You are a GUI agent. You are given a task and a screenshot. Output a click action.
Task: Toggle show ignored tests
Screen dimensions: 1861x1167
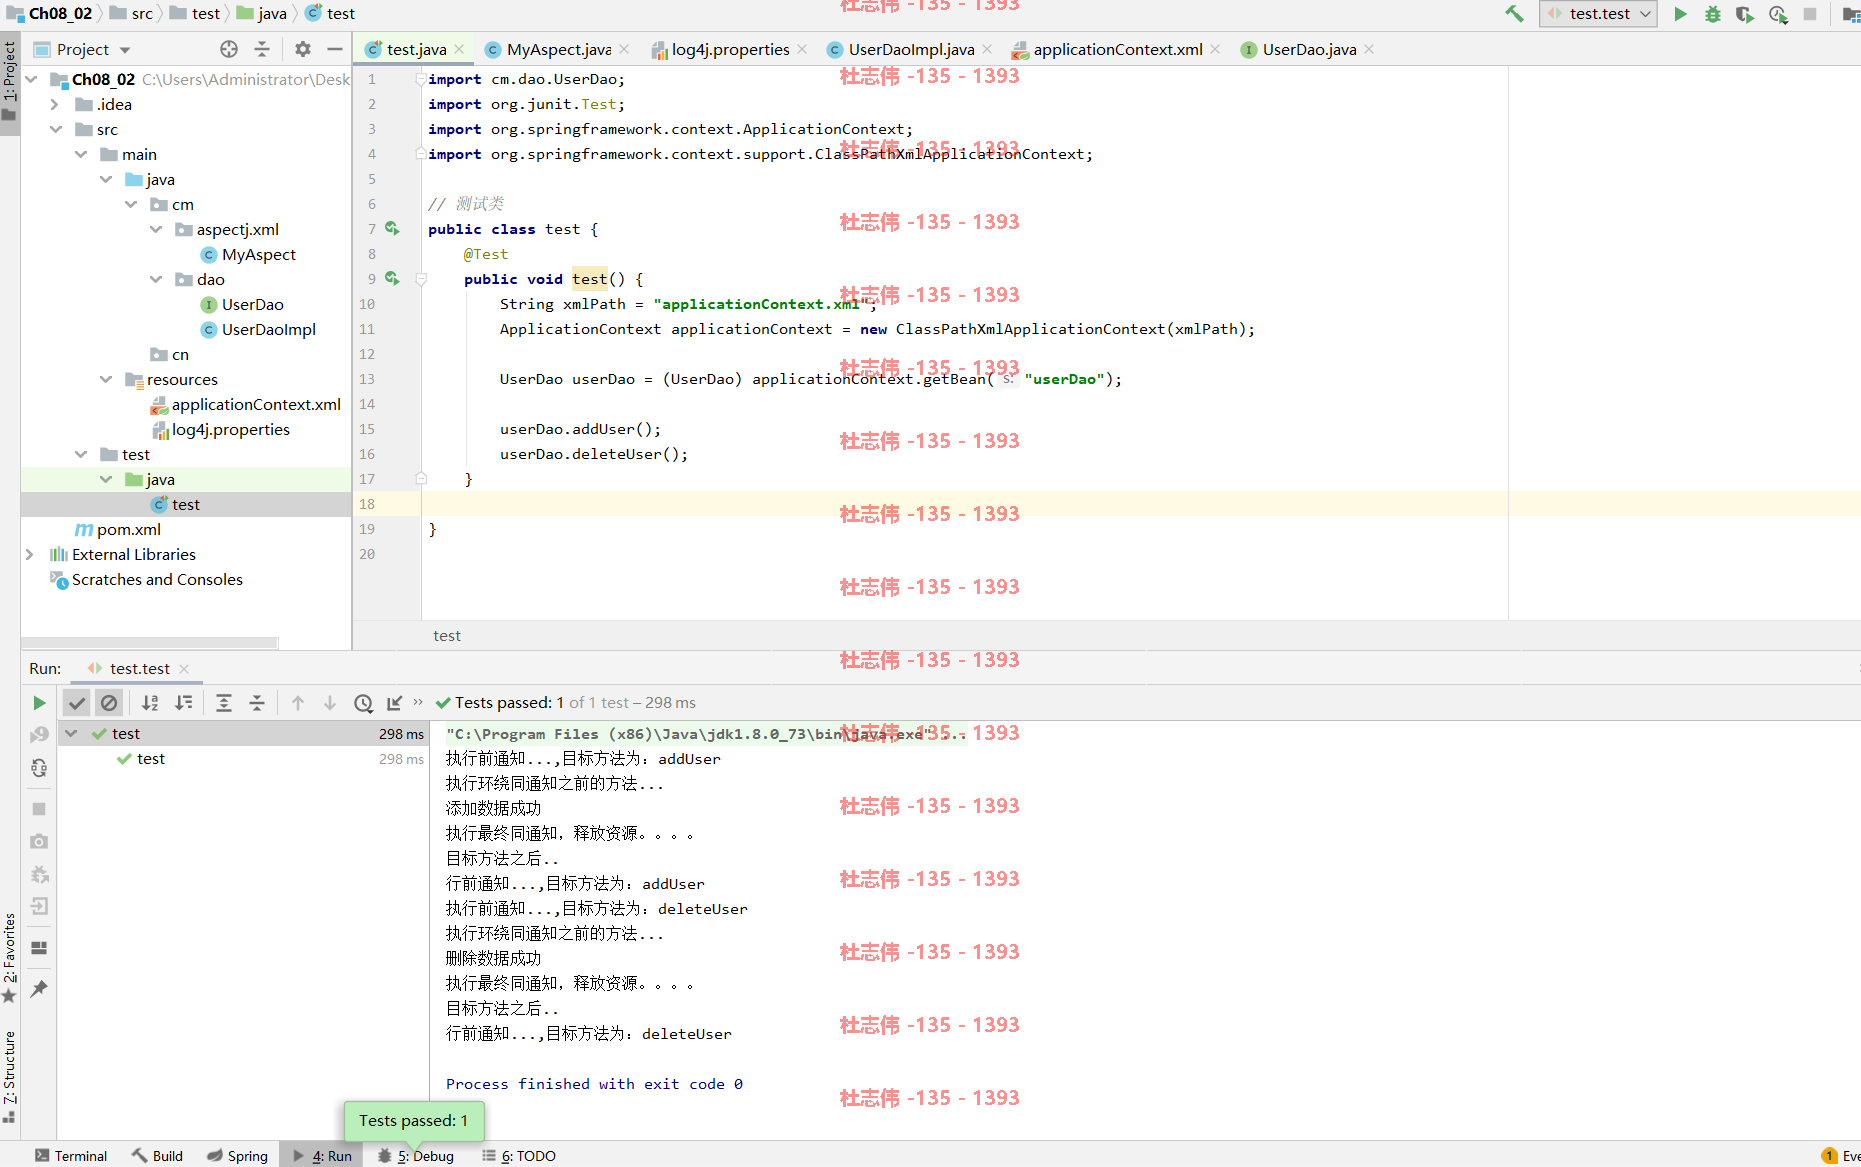tap(109, 703)
